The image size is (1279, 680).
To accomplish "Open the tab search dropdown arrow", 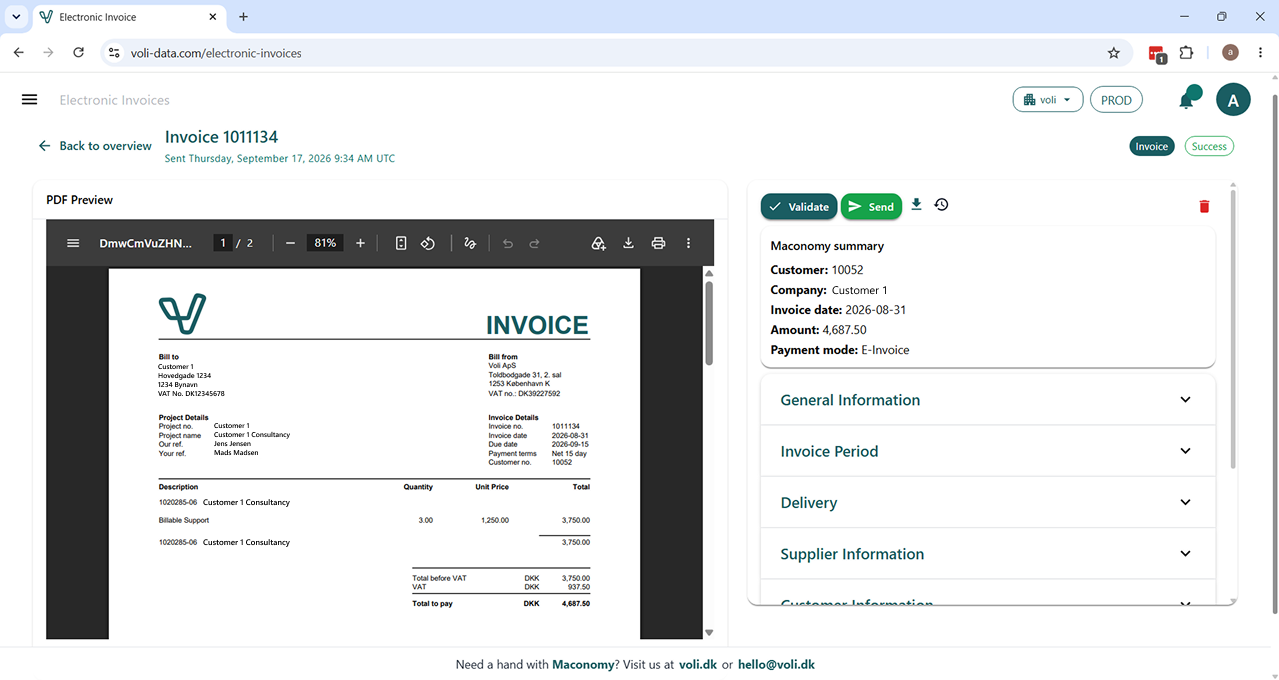I will tap(16, 17).
